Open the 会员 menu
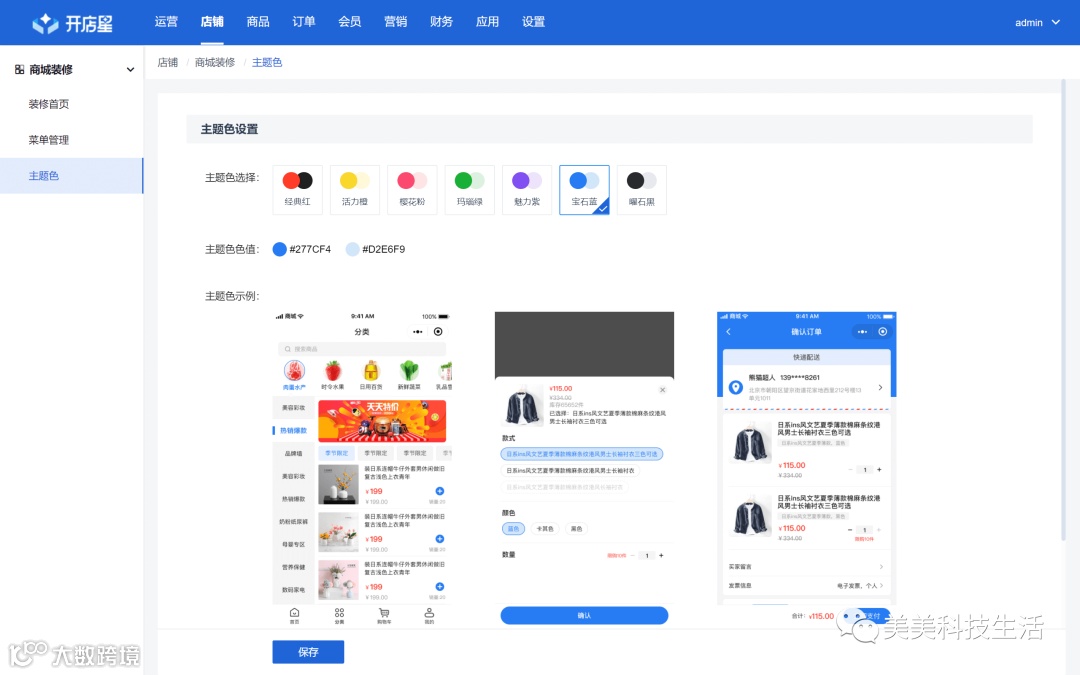The height and width of the screenshot is (675, 1080). tap(350, 21)
